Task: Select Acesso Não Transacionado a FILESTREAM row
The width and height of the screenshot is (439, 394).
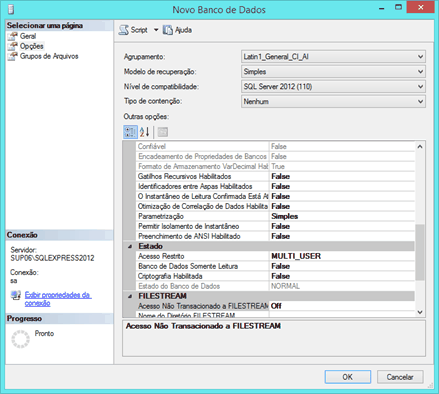Action: [x=275, y=306]
